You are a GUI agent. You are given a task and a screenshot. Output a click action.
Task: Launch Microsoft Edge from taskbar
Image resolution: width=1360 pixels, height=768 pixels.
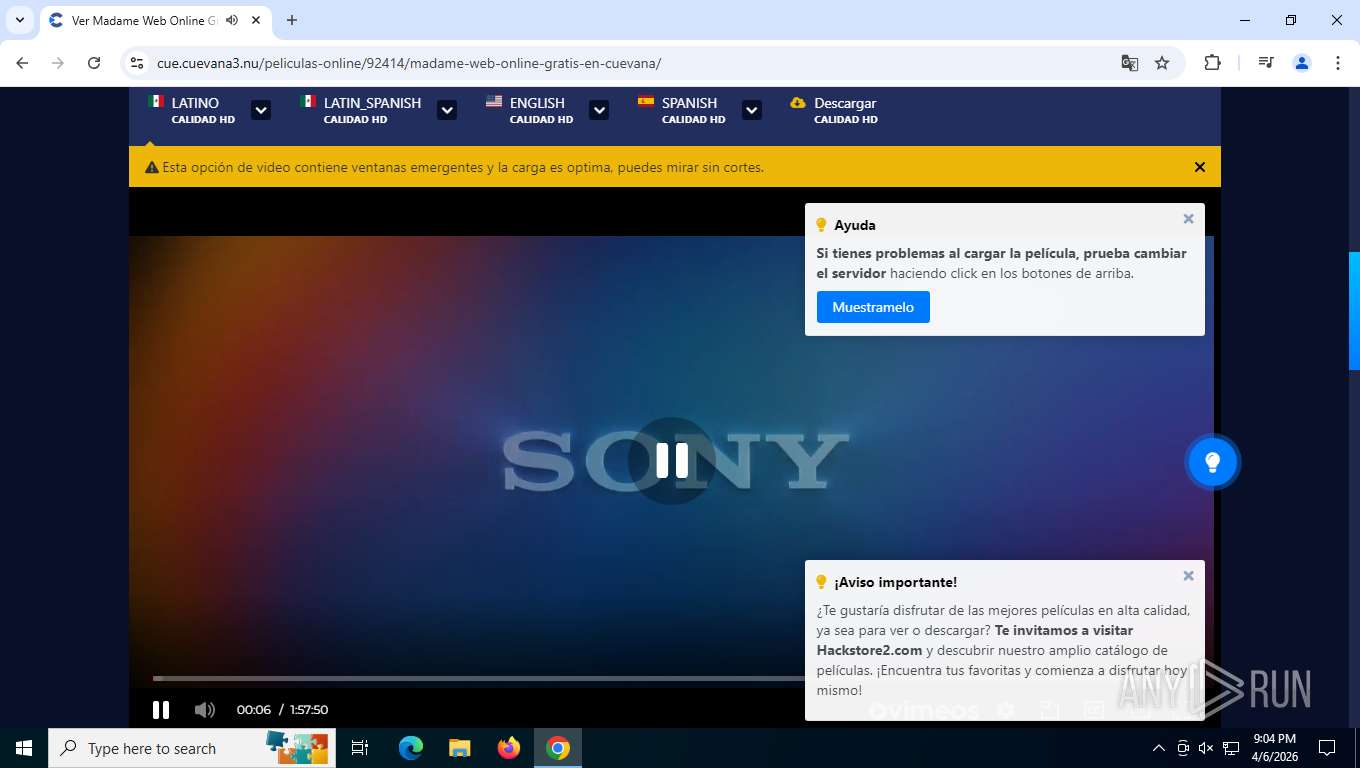pyautogui.click(x=410, y=748)
